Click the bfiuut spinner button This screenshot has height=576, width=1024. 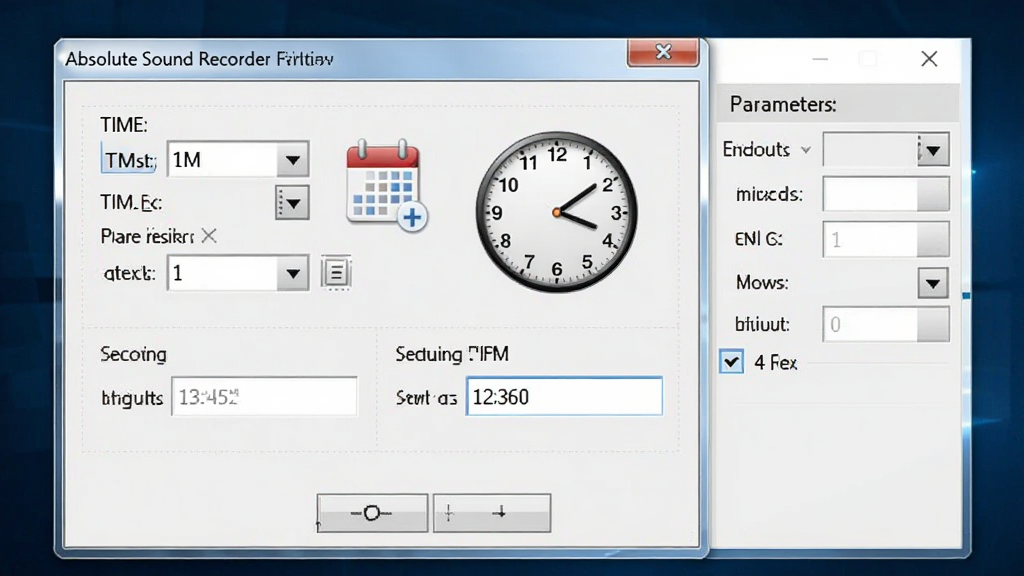click(933, 325)
